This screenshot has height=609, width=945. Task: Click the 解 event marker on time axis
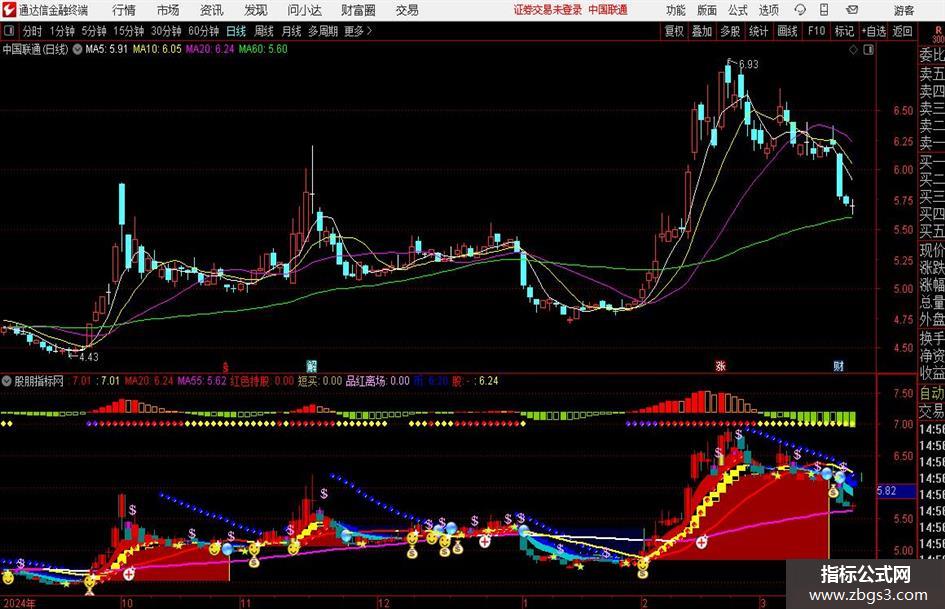312,366
